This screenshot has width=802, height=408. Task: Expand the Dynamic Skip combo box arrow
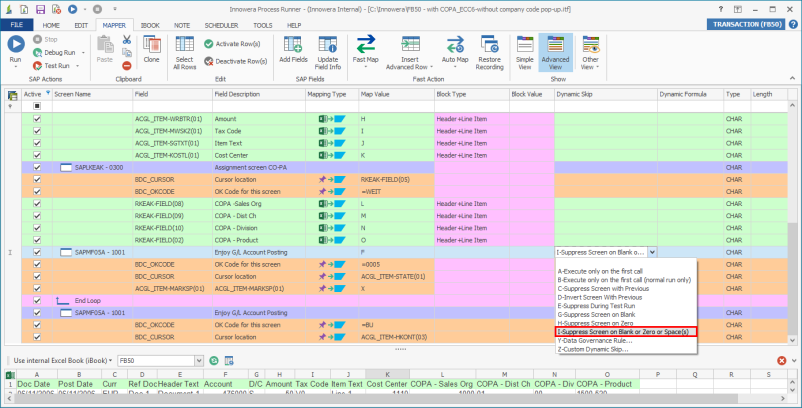[652, 253]
